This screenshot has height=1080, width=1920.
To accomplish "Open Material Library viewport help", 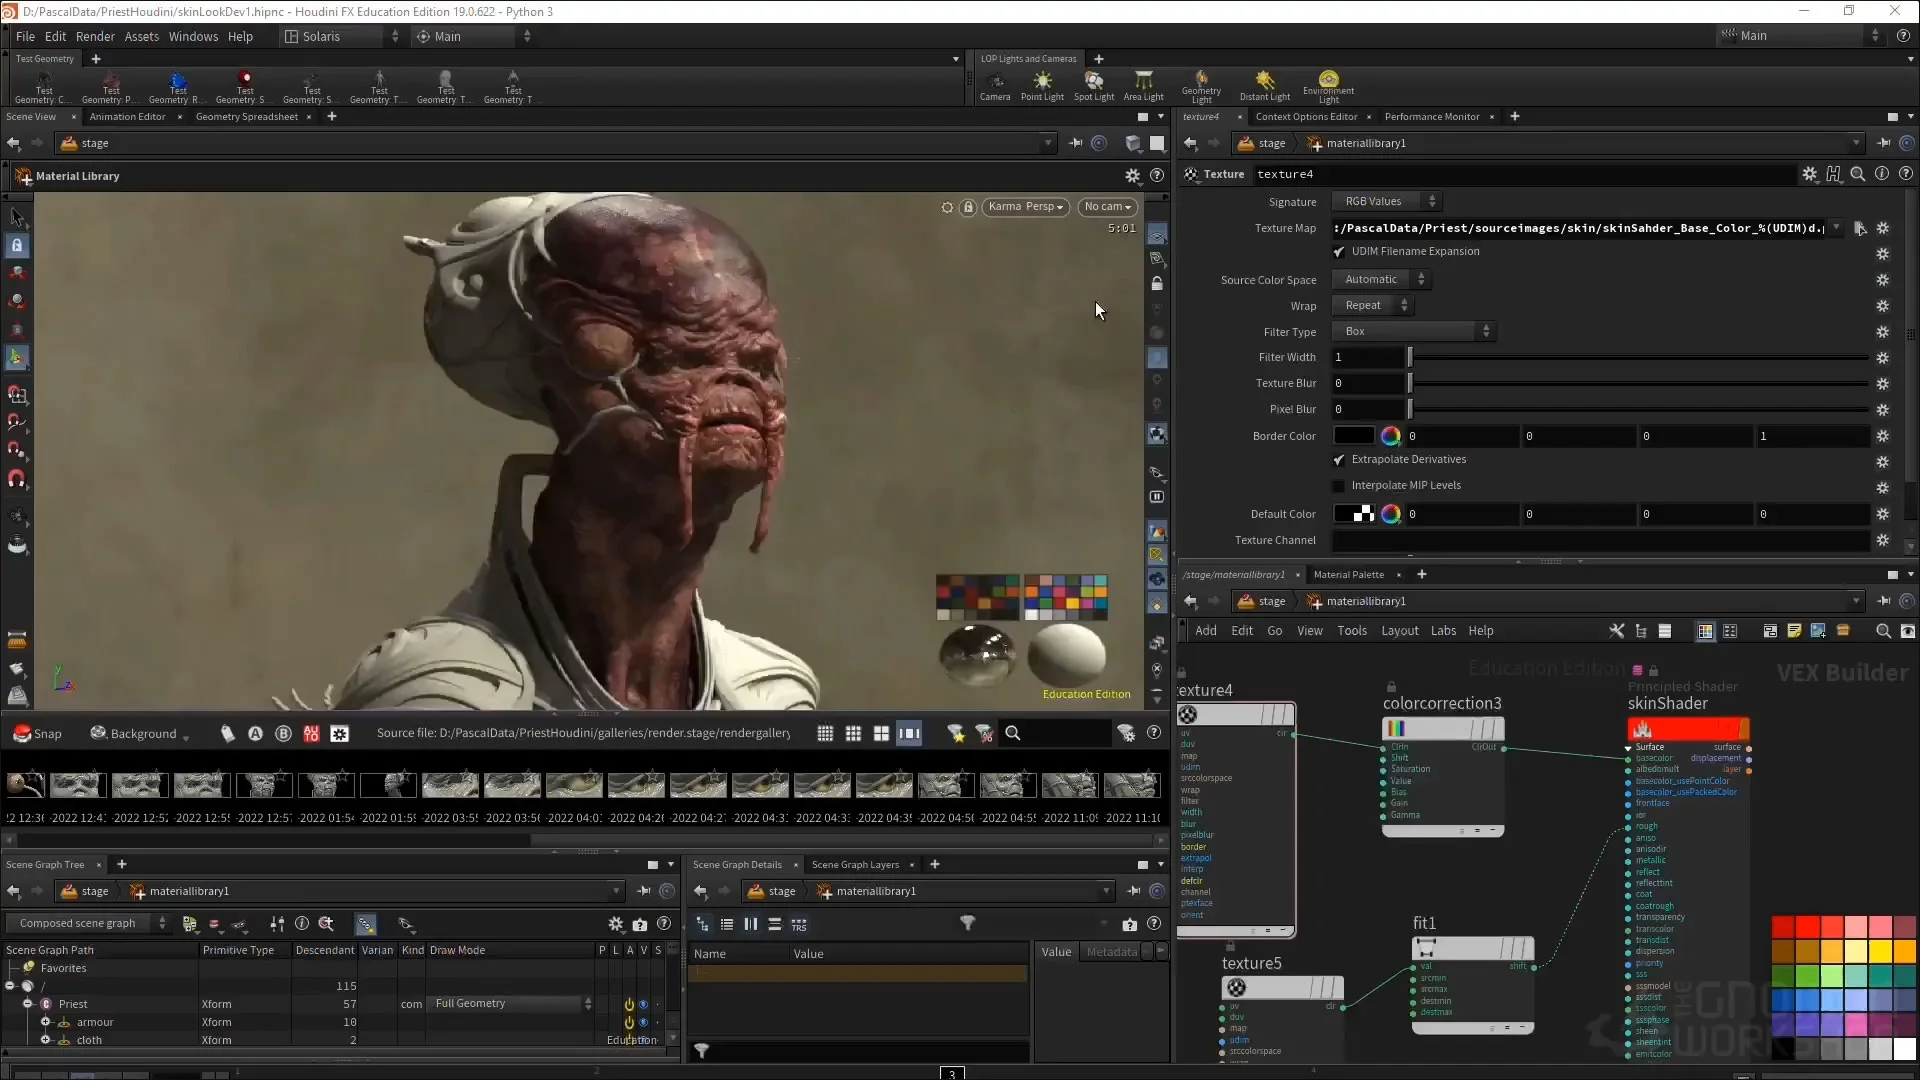I will pyautogui.click(x=1157, y=175).
